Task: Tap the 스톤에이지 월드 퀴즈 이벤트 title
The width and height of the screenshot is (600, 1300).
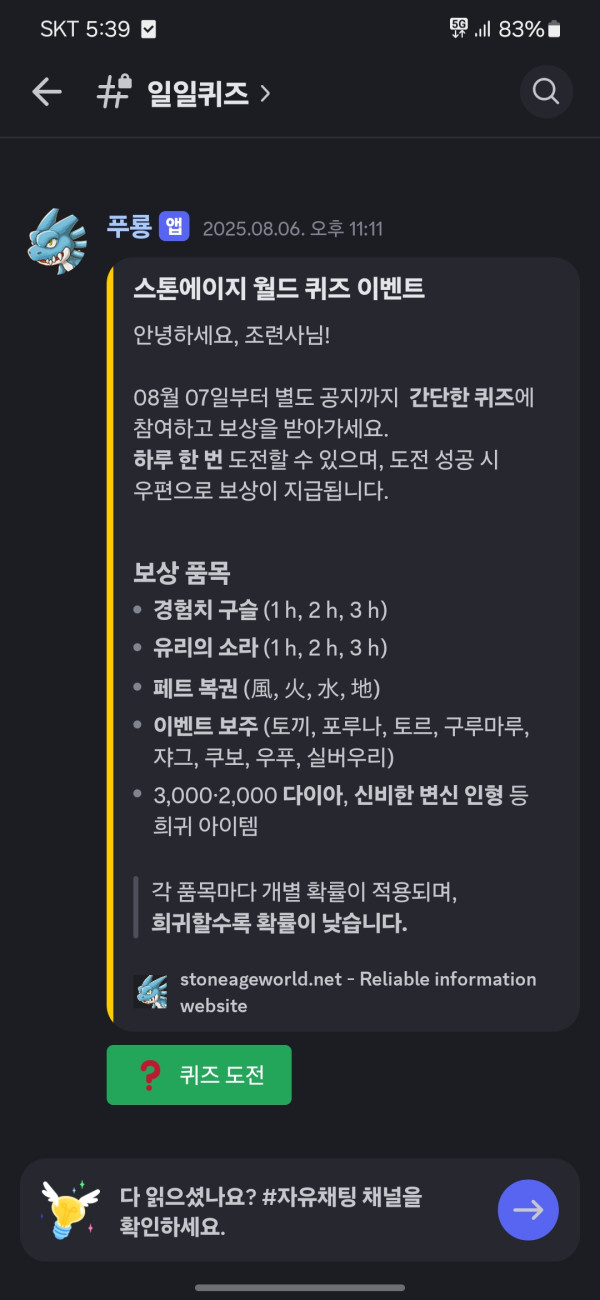Action: click(279, 289)
